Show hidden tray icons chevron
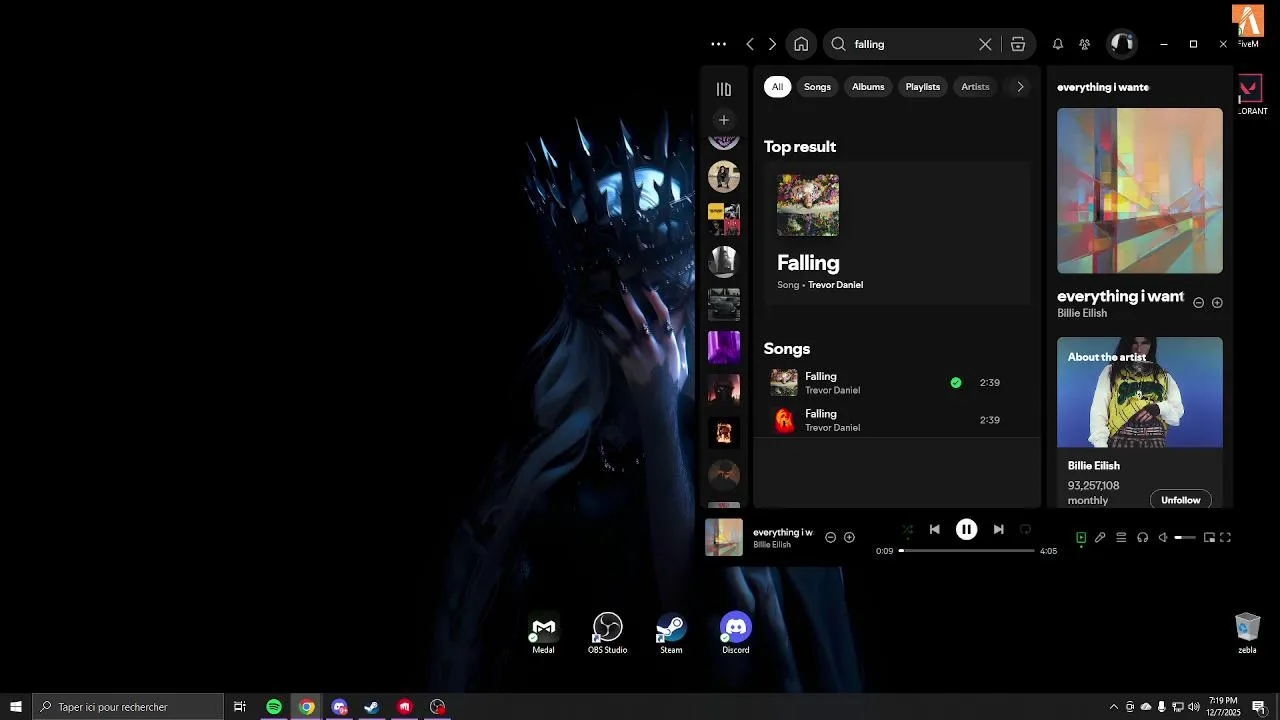The width and height of the screenshot is (1280, 720). tap(1114, 707)
